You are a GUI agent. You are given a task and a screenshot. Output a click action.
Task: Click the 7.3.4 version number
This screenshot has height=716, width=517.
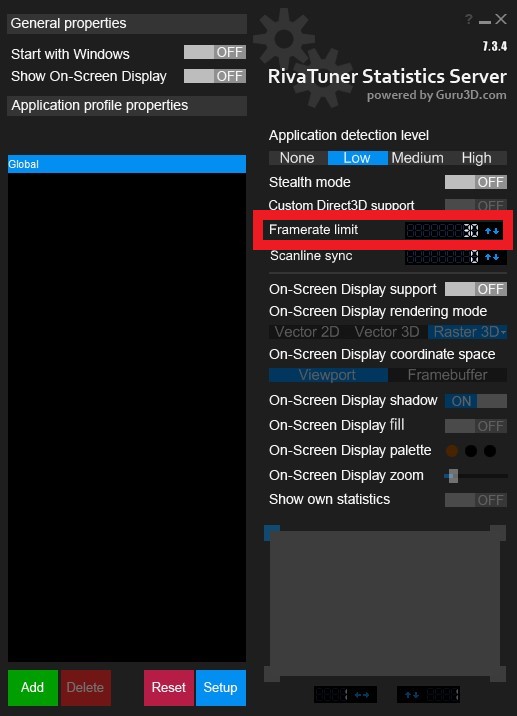495,46
